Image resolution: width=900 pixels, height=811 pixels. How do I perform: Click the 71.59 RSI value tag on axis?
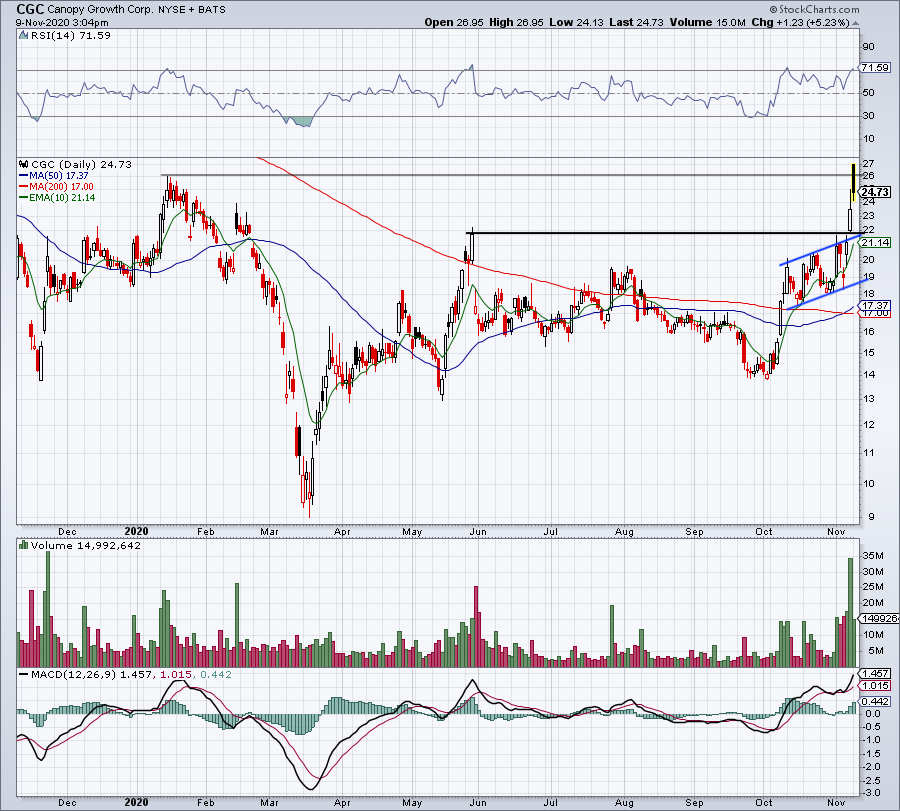875,68
